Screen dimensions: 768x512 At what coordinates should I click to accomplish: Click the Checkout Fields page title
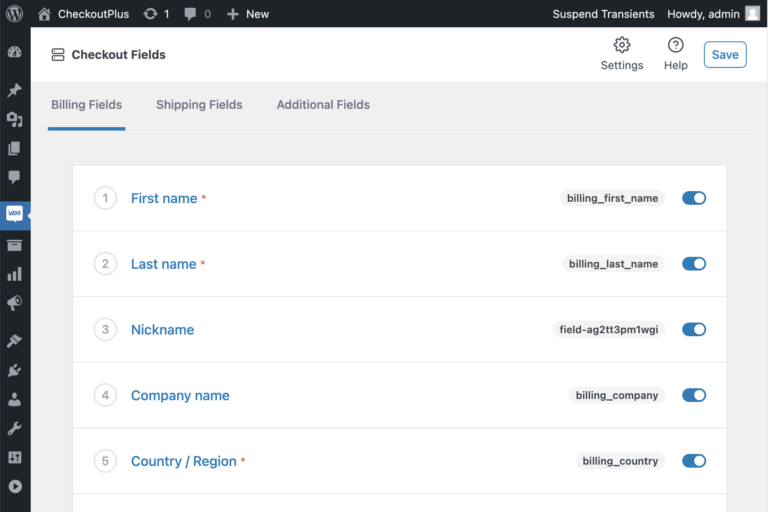click(x=119, y=54)
